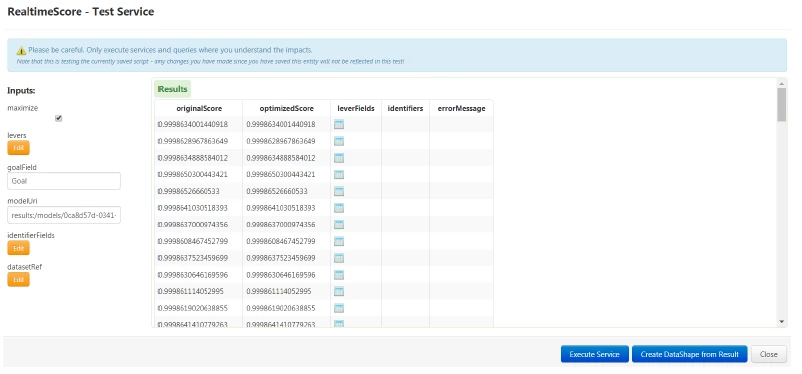Open leverFields infotable for row 0.9998628967863649
Screen dimensions: 802x374
point(339,141)
